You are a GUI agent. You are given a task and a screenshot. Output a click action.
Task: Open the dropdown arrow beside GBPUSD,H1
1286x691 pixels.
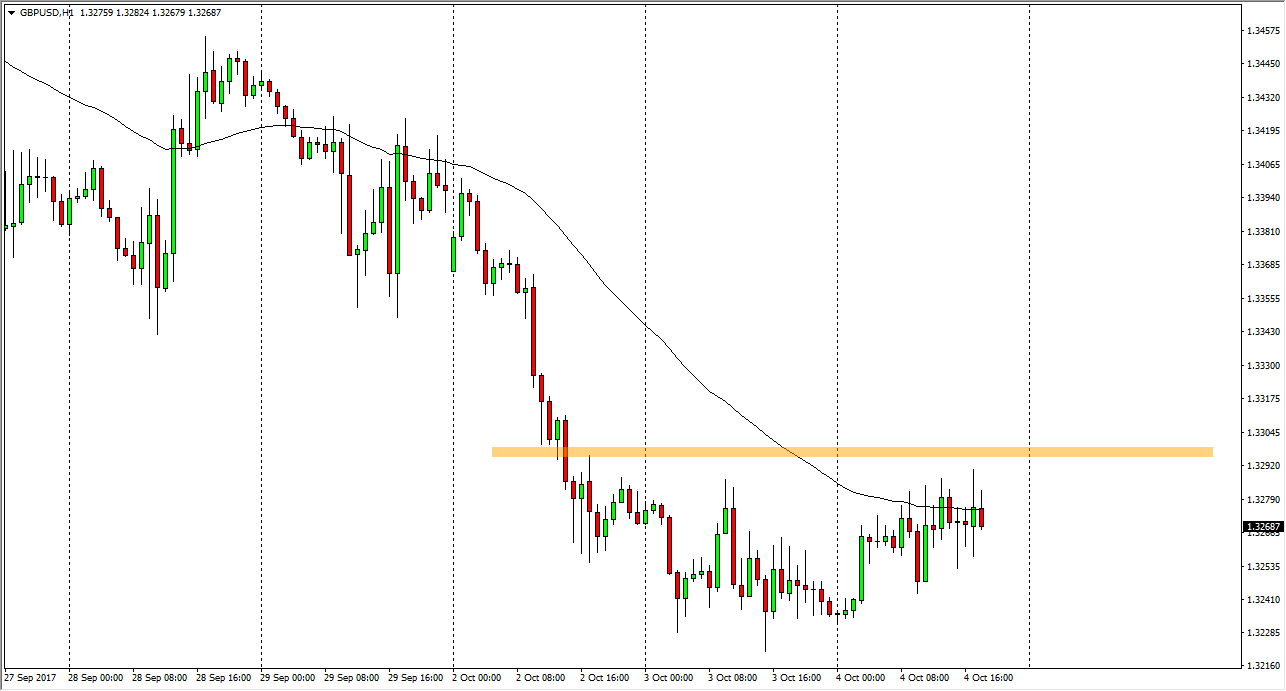click(x=11, y=13)
